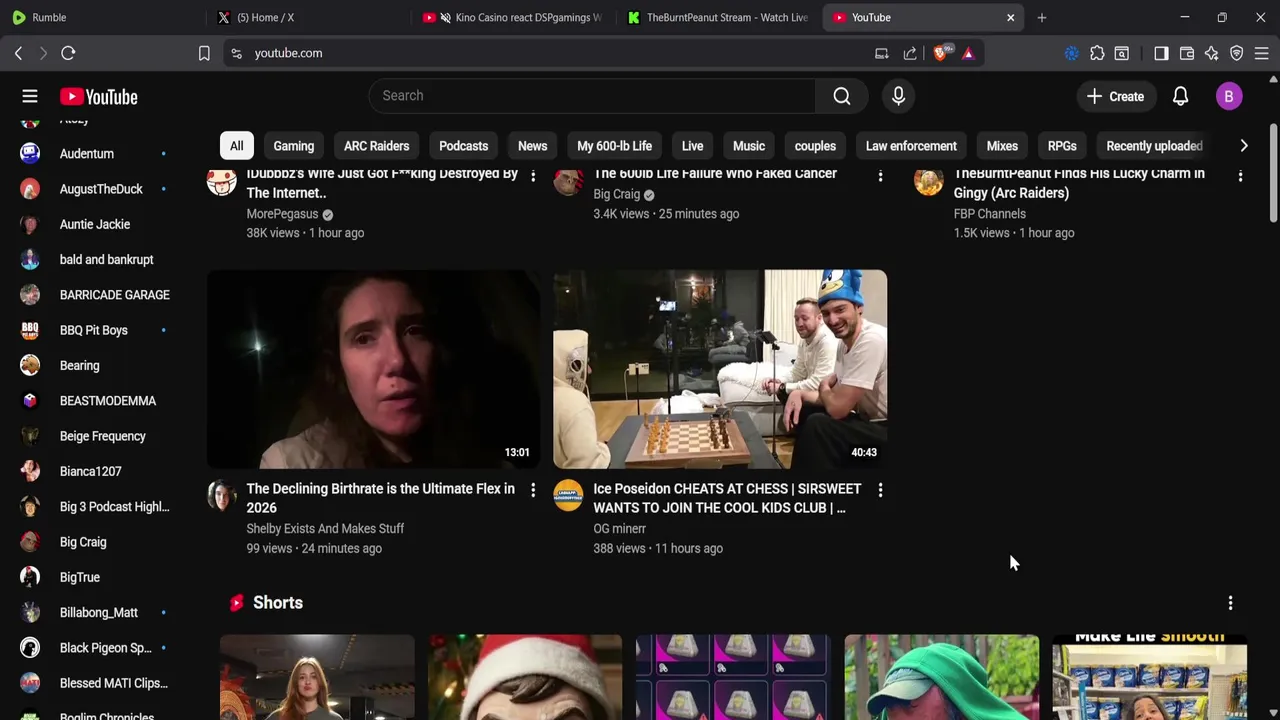
Task: Open the account avatar menu
Action: 1229,96
